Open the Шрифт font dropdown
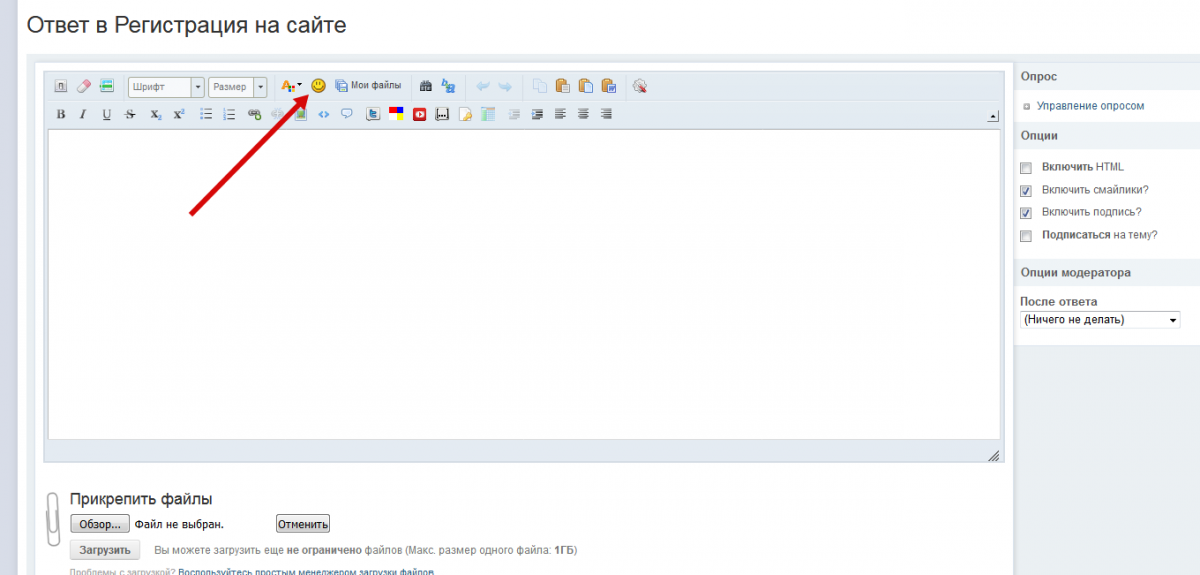1200x575 pixels. pos(166,87)
